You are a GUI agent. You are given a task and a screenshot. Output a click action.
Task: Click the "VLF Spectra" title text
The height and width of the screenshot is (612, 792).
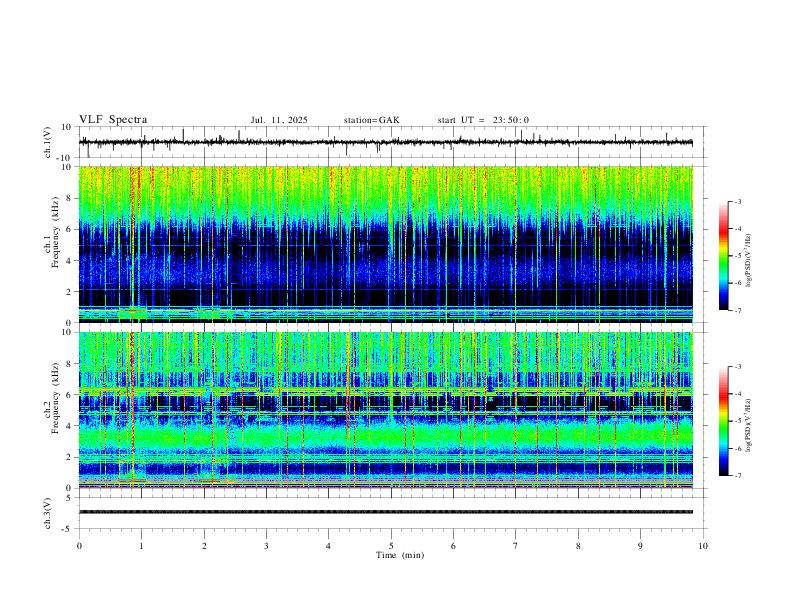coord(113,120)
